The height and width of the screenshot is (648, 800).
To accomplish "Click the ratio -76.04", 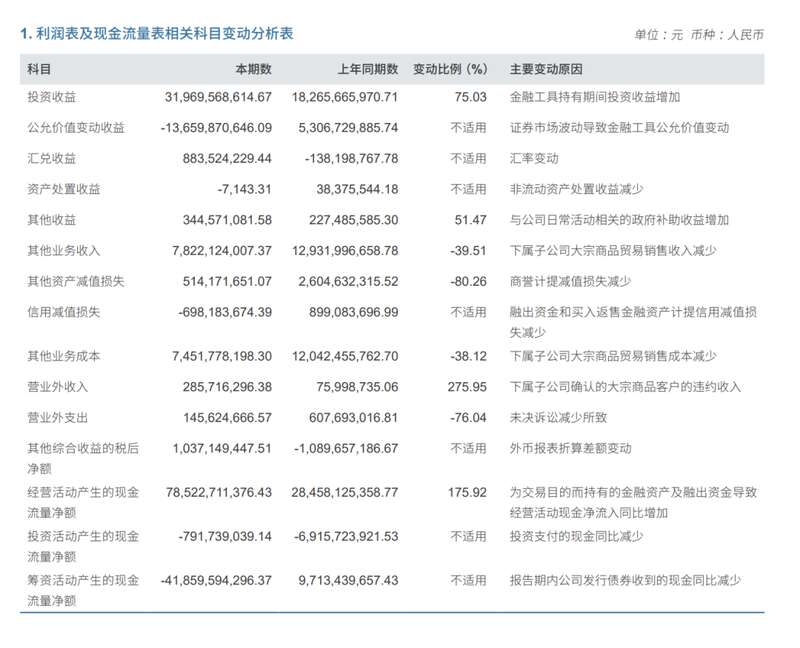I will tap(468, 417).
